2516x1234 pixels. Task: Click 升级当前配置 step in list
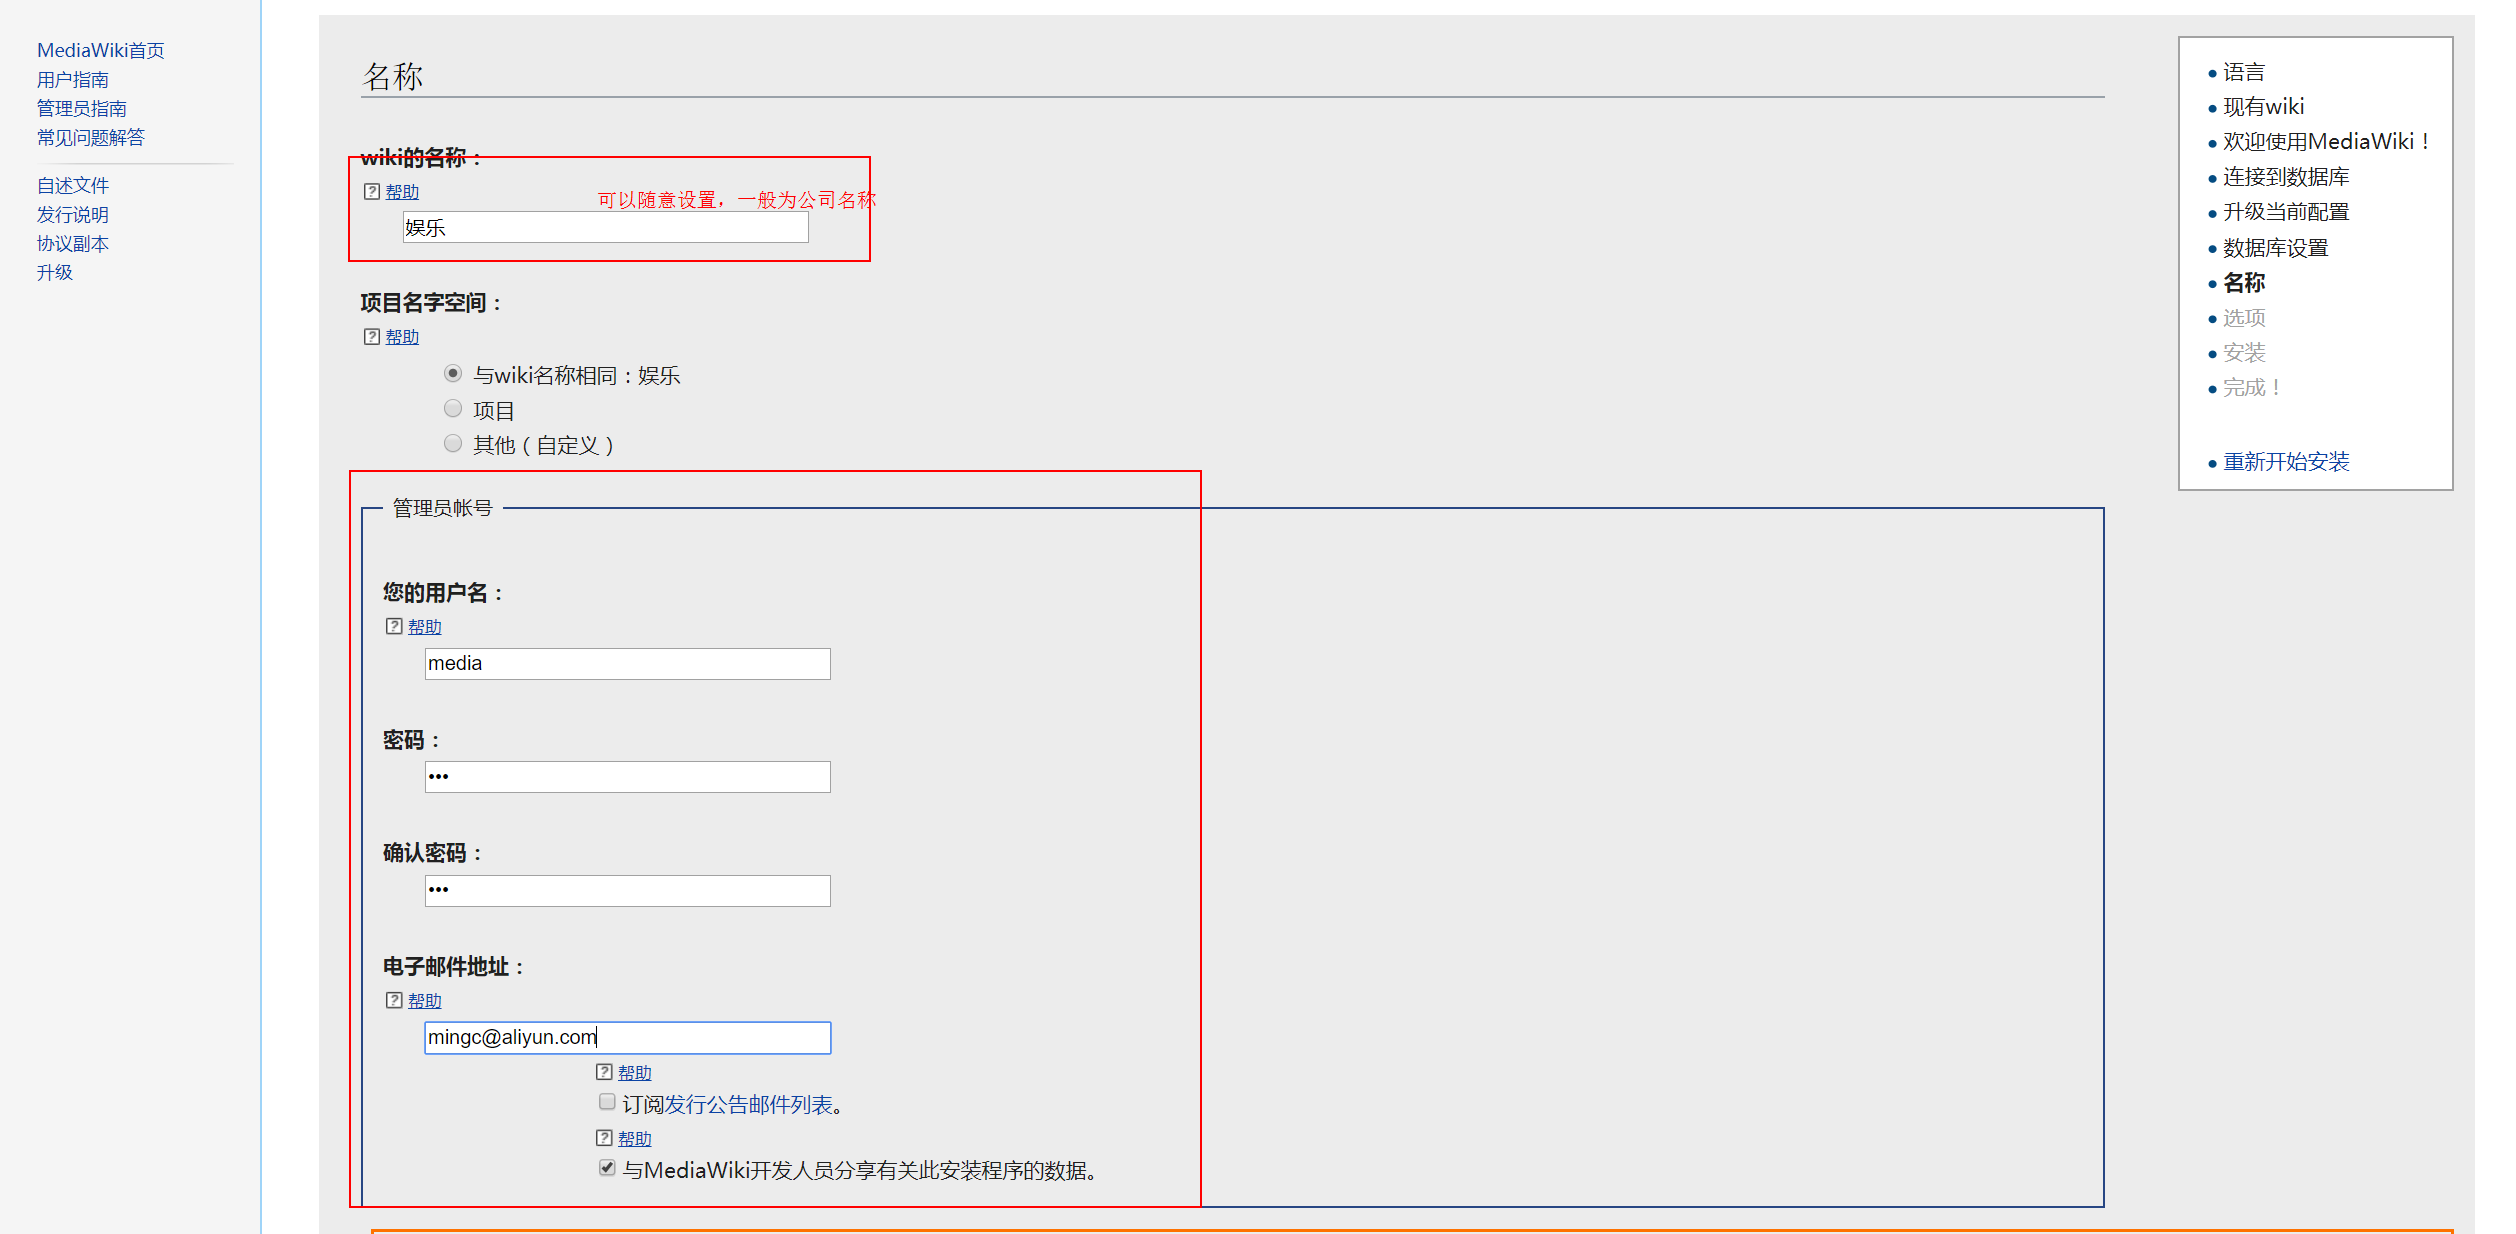[x=2286, y=212]
